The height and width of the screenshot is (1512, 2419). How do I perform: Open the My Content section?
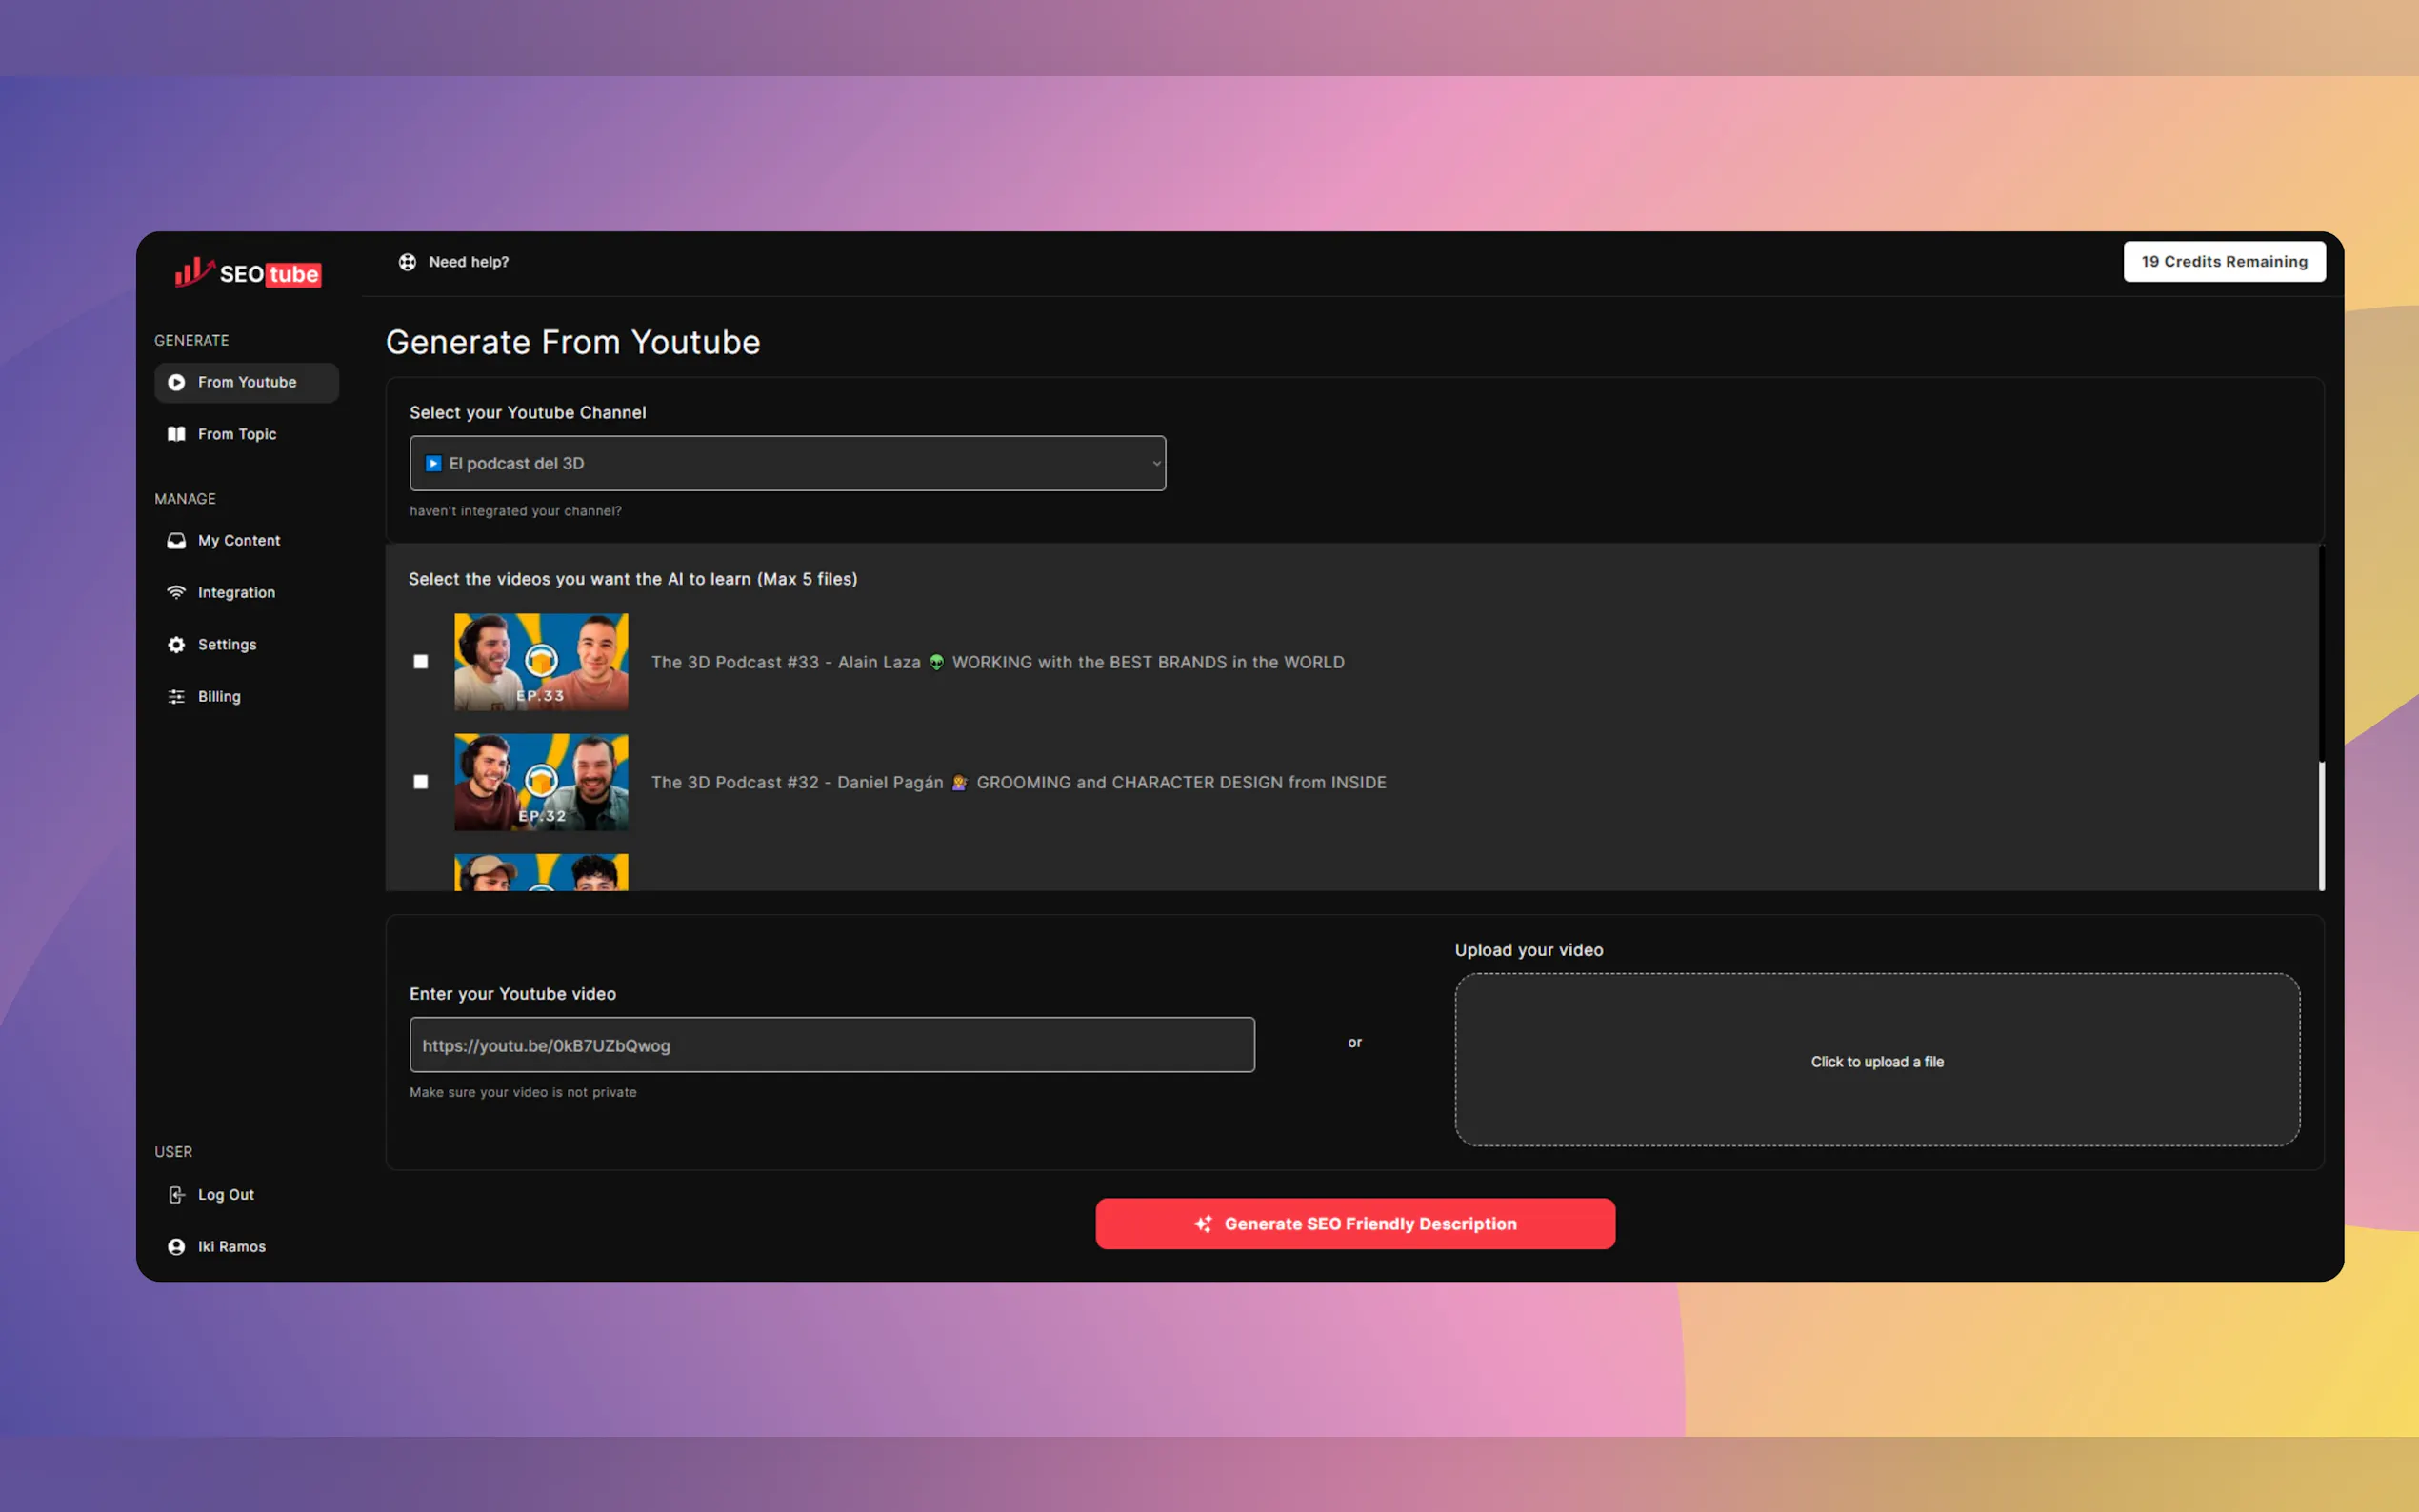click(239, 540)
